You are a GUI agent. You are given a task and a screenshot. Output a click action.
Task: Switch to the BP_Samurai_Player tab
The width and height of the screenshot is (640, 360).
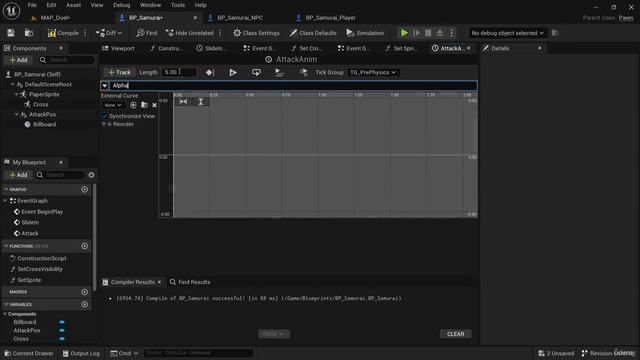pos(330,18)
